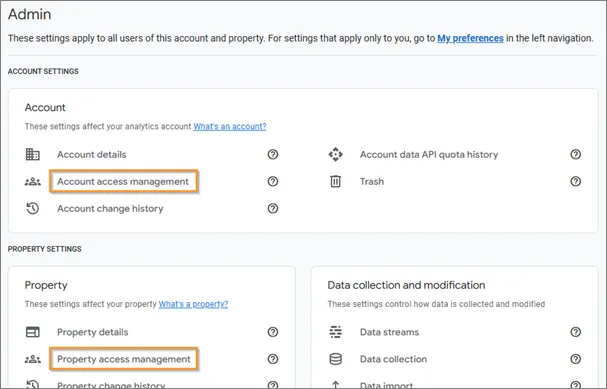Click the Admin page heading
607x389 pixels.
(29, 14)
